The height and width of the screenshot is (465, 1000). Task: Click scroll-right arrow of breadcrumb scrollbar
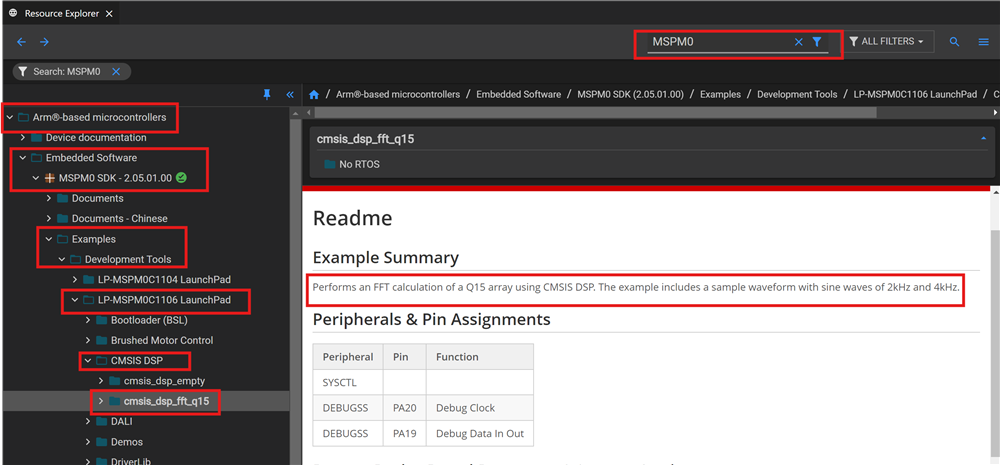(x=996, y=112)
